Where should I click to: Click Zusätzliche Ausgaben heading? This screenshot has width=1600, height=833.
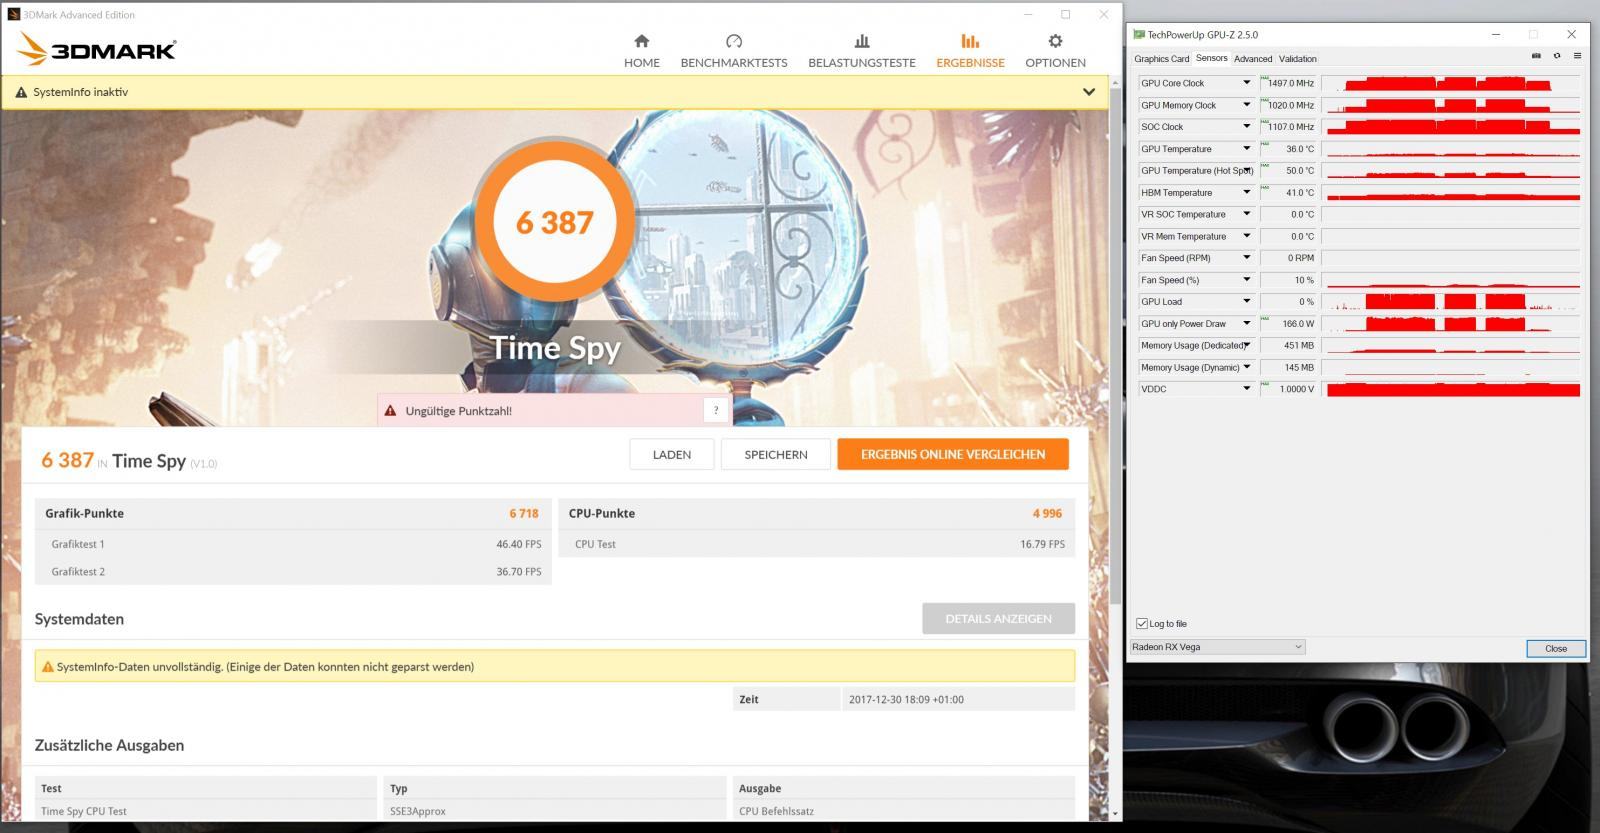point(109,745)
